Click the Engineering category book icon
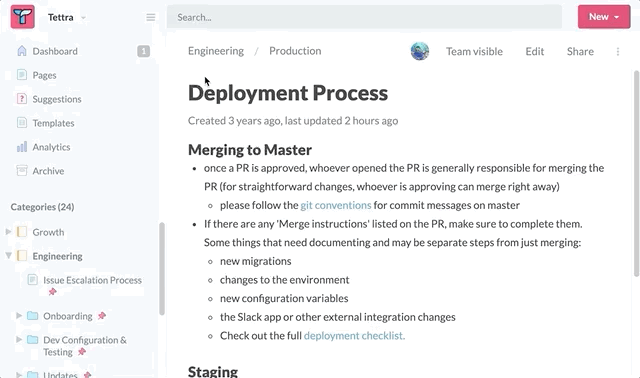The height and width of the screenshot is (378, 640). click(22, 256)
